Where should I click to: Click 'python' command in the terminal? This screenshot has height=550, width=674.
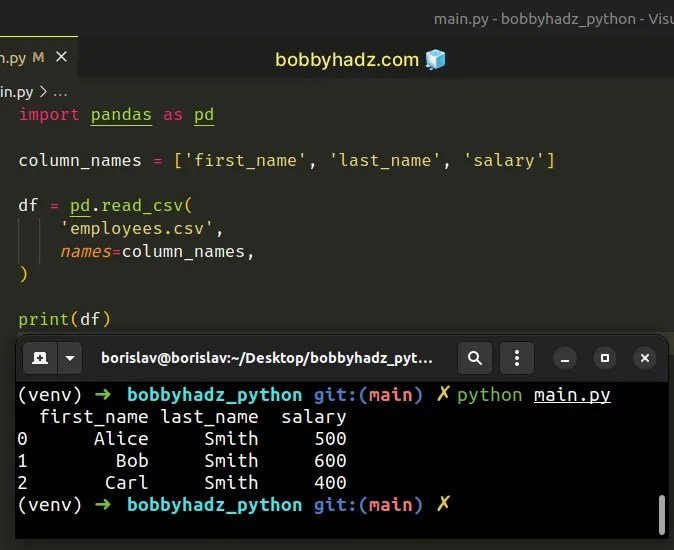[x=490, y=395]
